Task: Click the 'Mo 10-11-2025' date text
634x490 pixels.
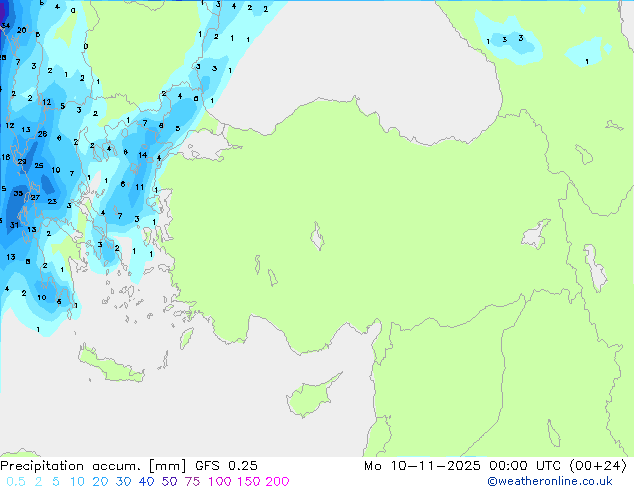Action: point(422,466)
